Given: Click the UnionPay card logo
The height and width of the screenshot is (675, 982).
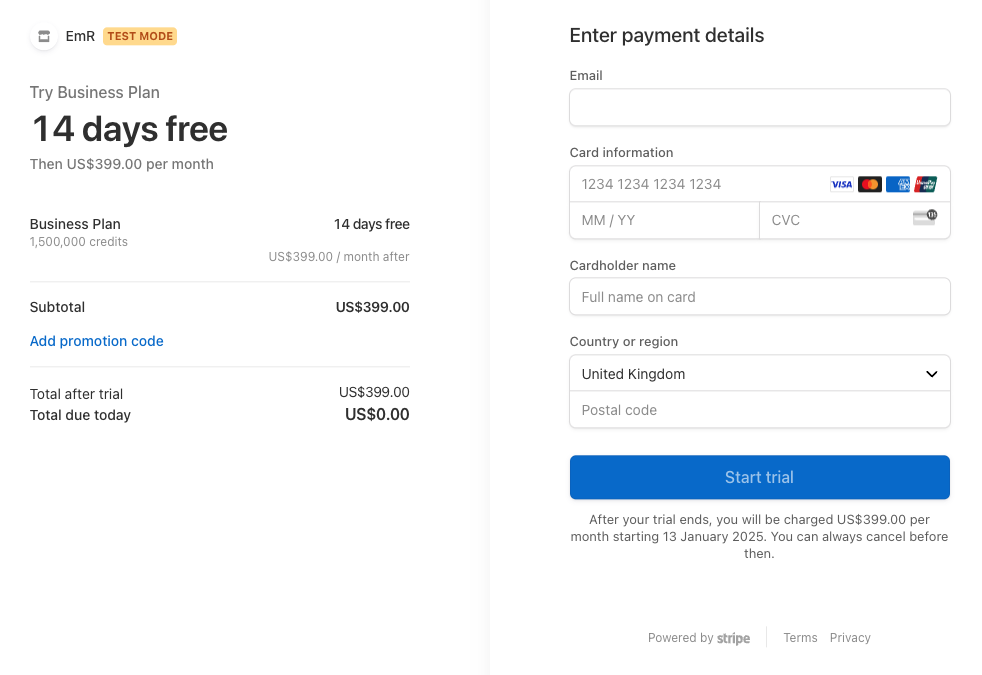Looking at the screenshot, I should coord(925,185).
